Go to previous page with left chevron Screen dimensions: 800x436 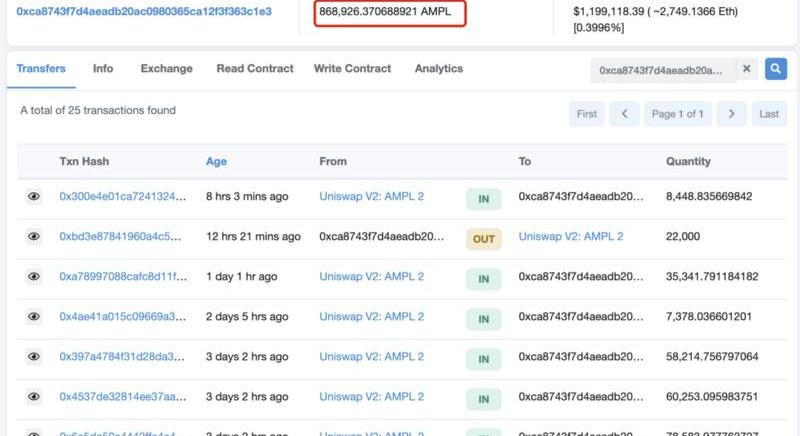tap(624, 114)
